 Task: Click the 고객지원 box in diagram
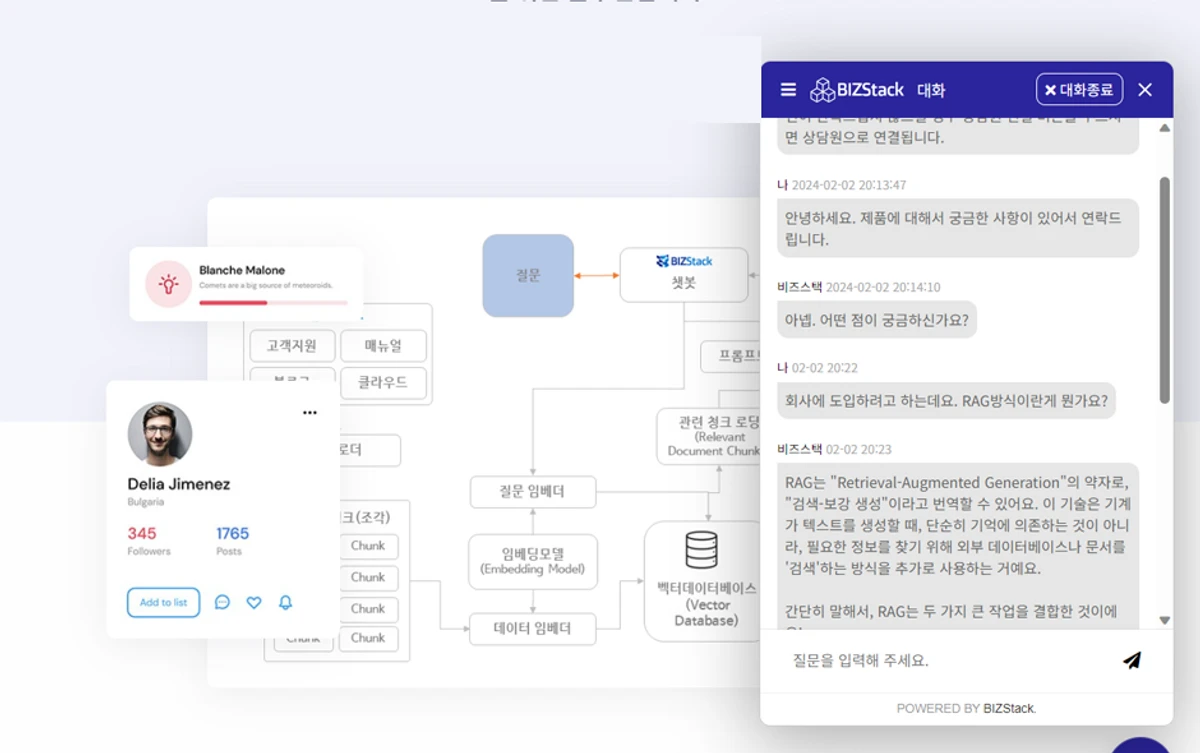tap(292, 346)
